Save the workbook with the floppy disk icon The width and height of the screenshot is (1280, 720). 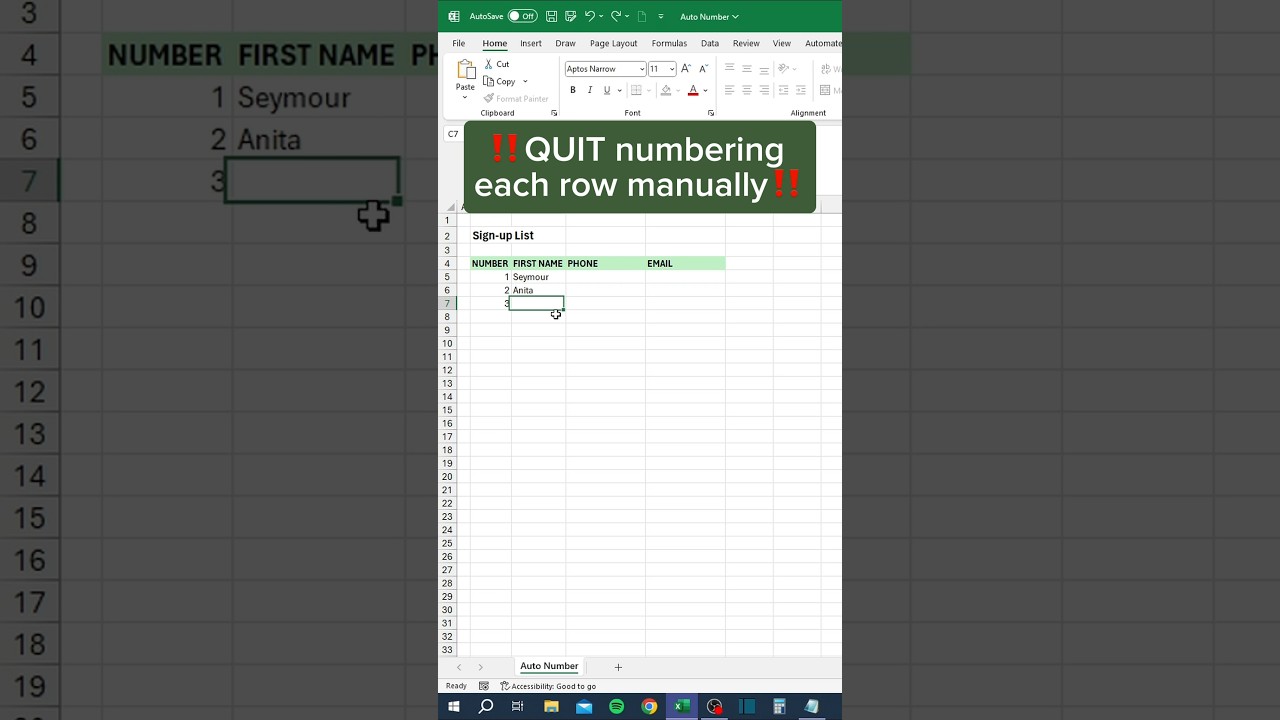click(551, 16)
